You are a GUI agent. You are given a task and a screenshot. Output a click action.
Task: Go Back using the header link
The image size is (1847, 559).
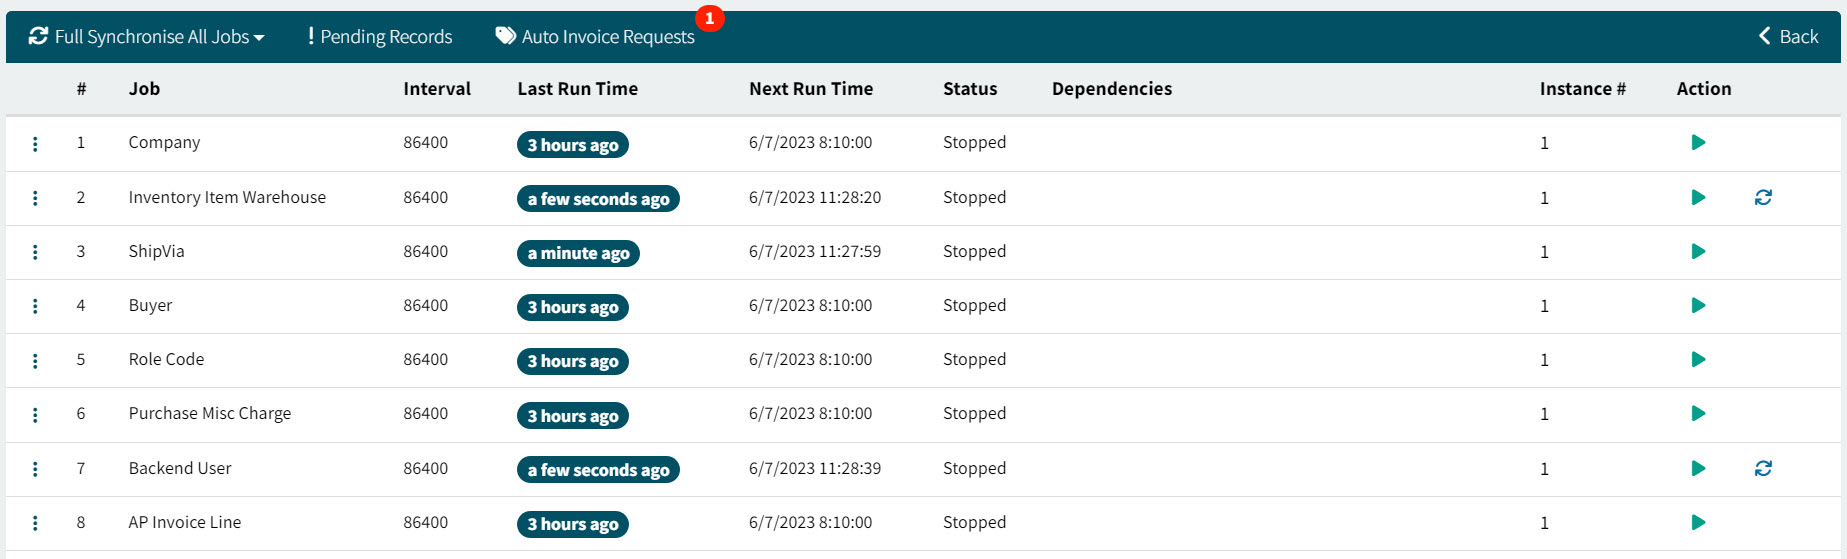coord(1788,37)
